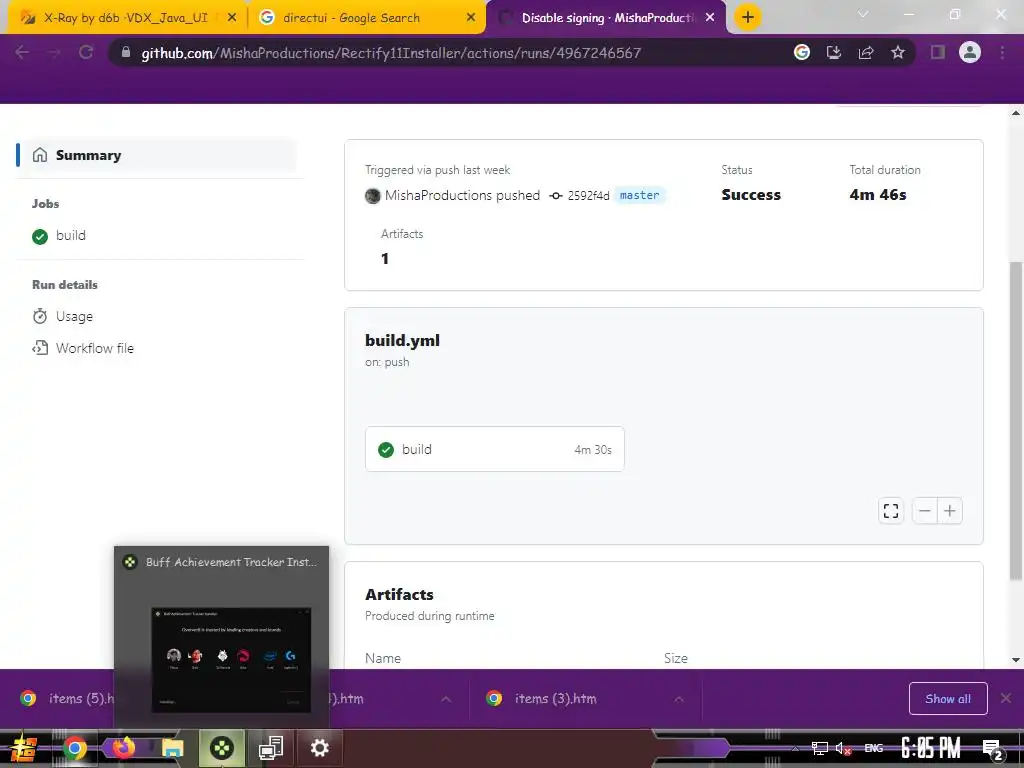Screen dimensions: 1024x768
Task: Click the network tray icon
Action: [819, 748]
